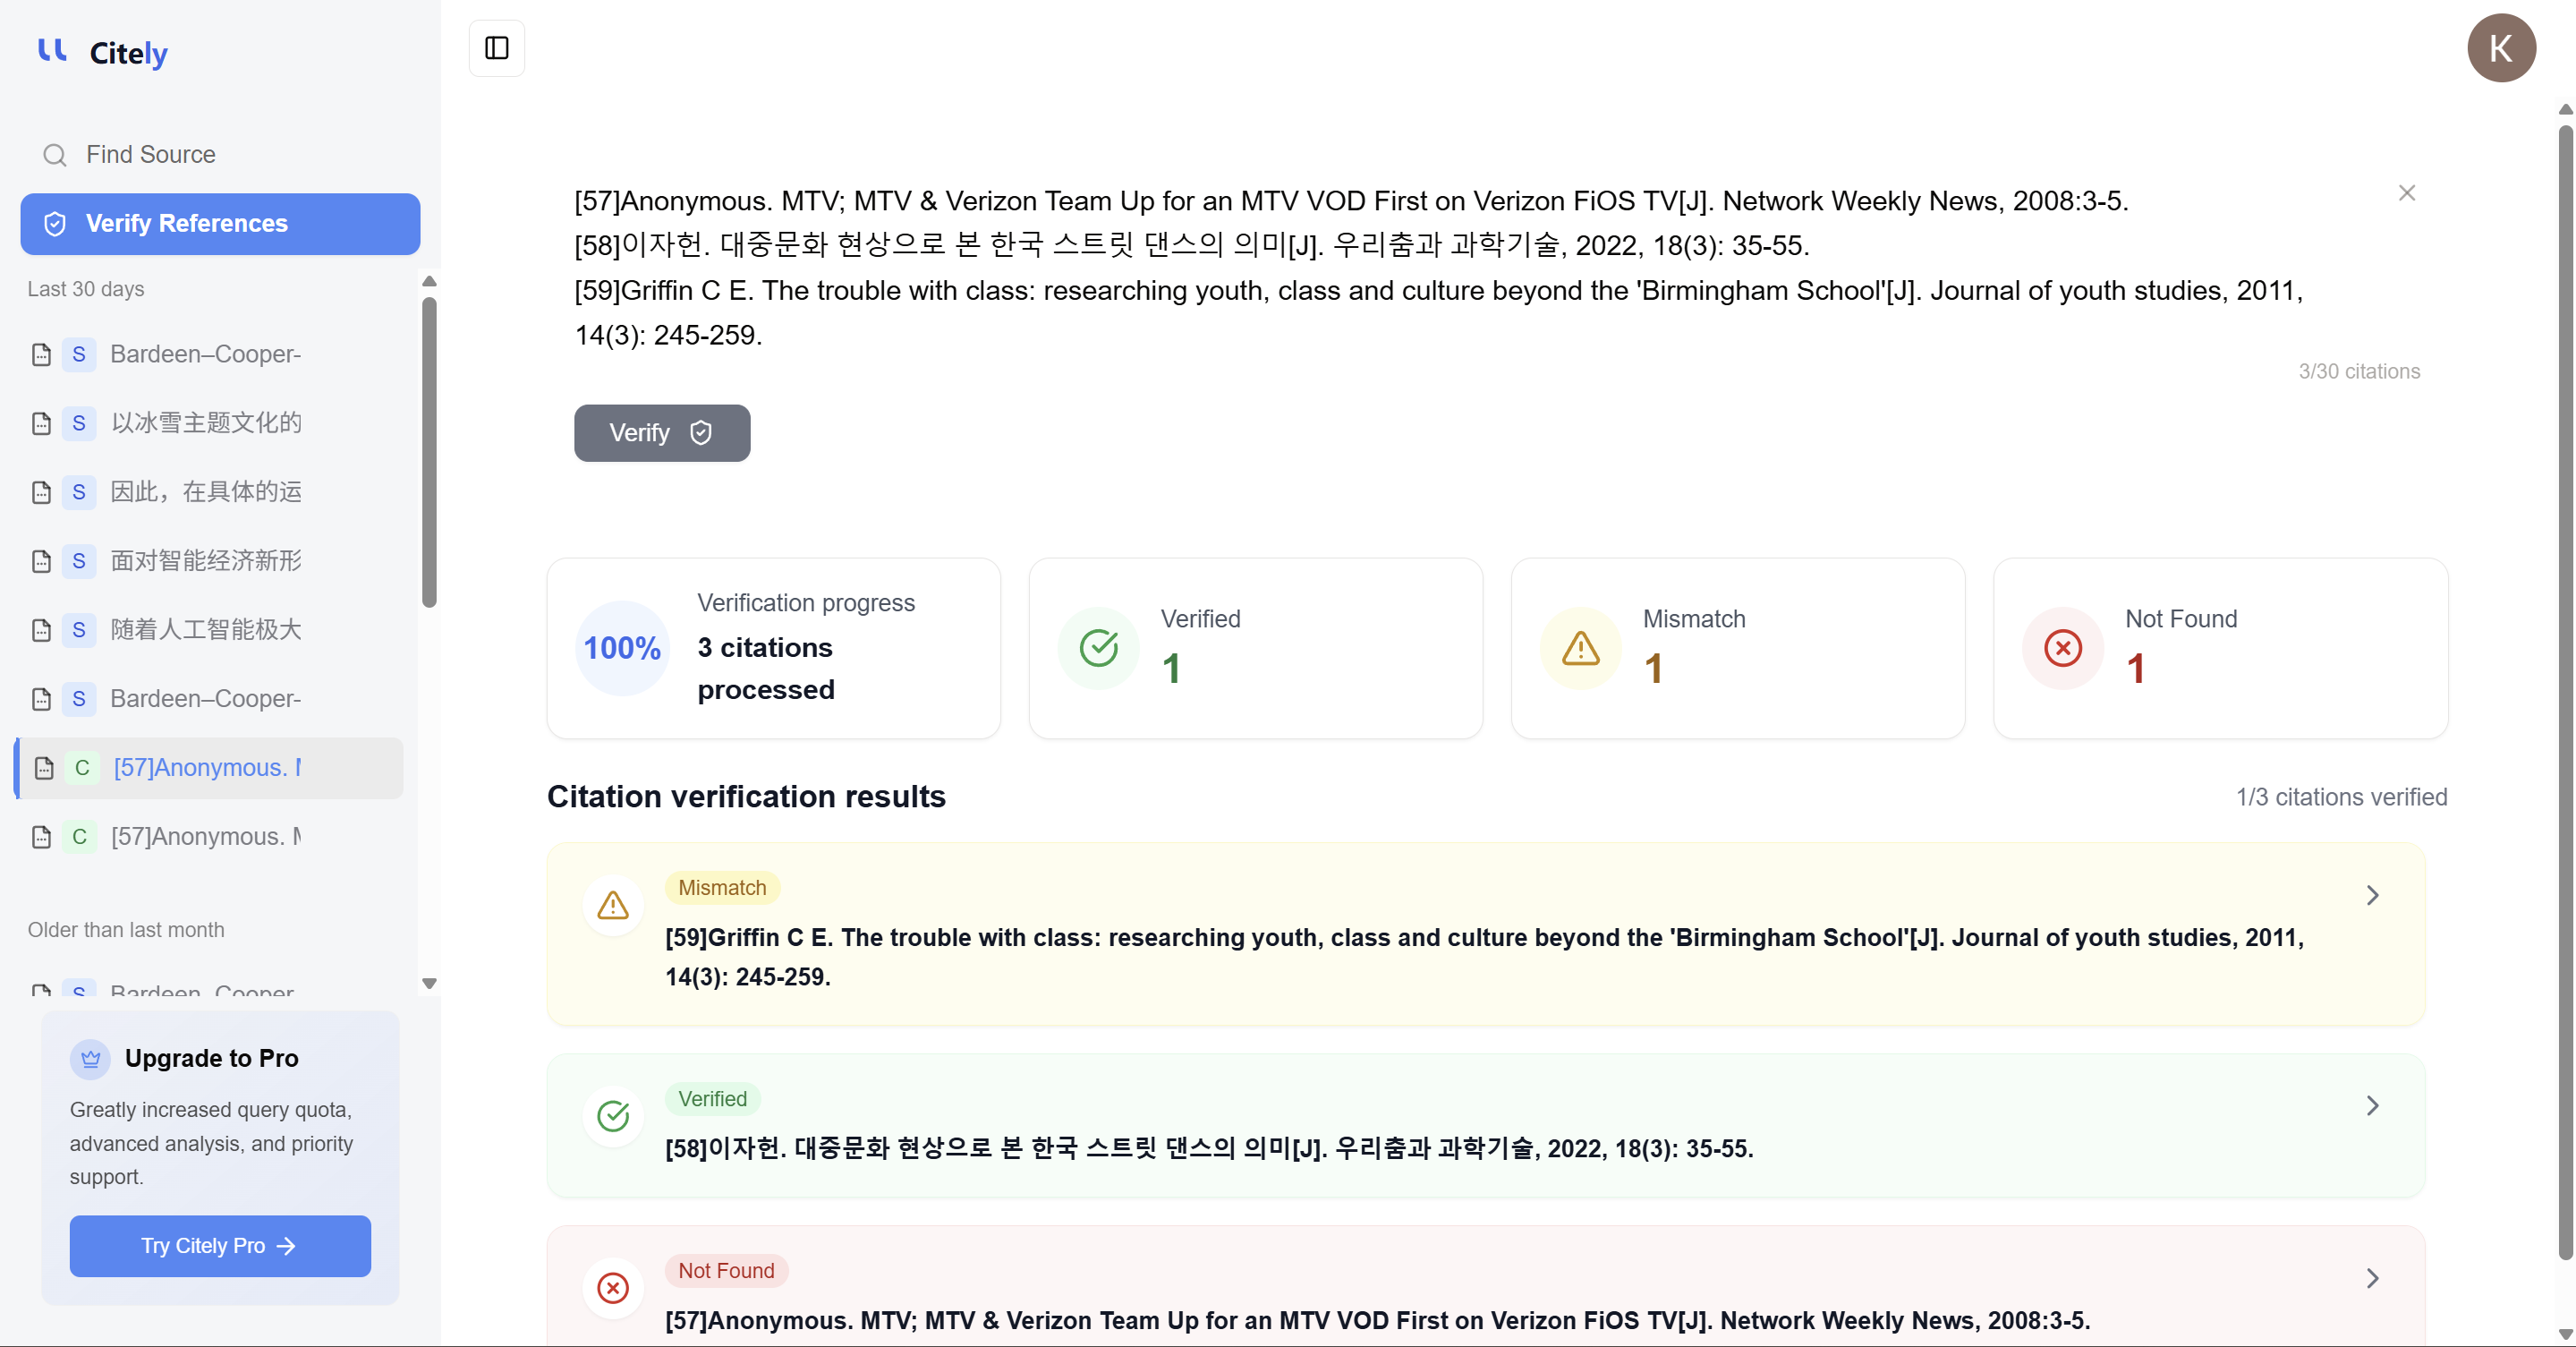The width and height of the screenshot is (2576, 1347).
Task: Click Try Citely Pro button
Action: tap(220, 1246)
